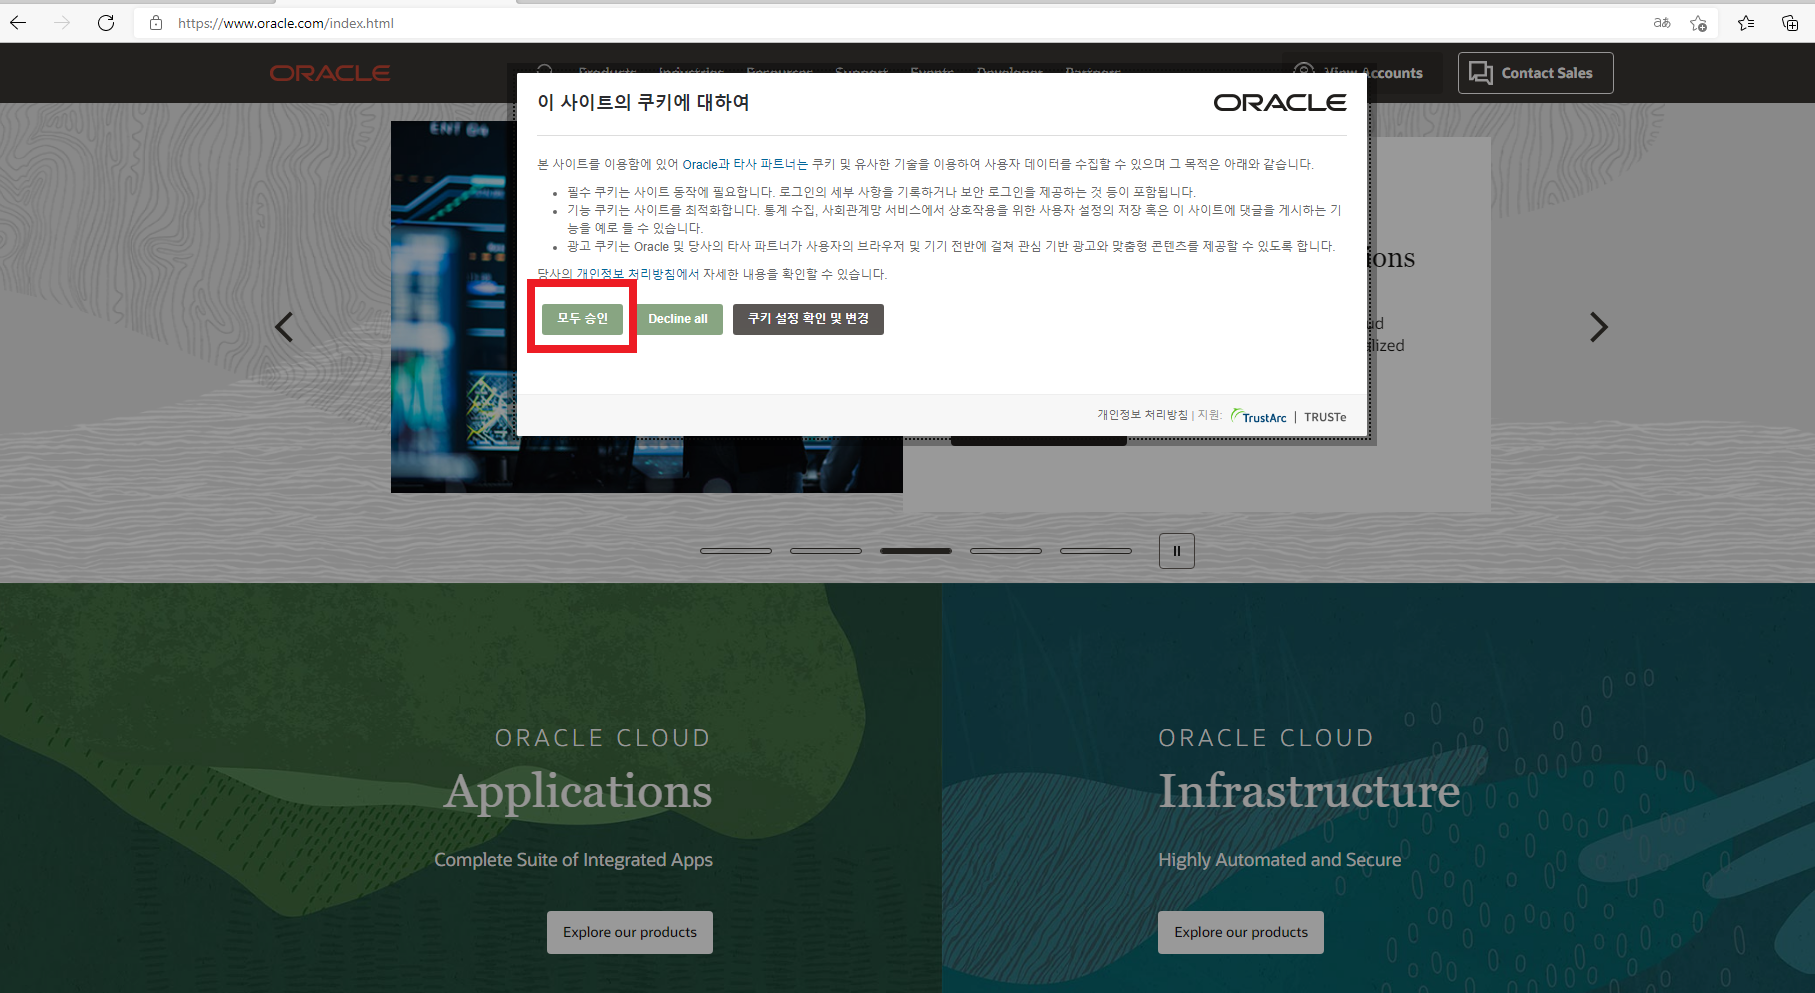Click the Infrastructure heading
Image resolution: width=1815 pixels, height=993 pixels.
(x=1309, y=791)
